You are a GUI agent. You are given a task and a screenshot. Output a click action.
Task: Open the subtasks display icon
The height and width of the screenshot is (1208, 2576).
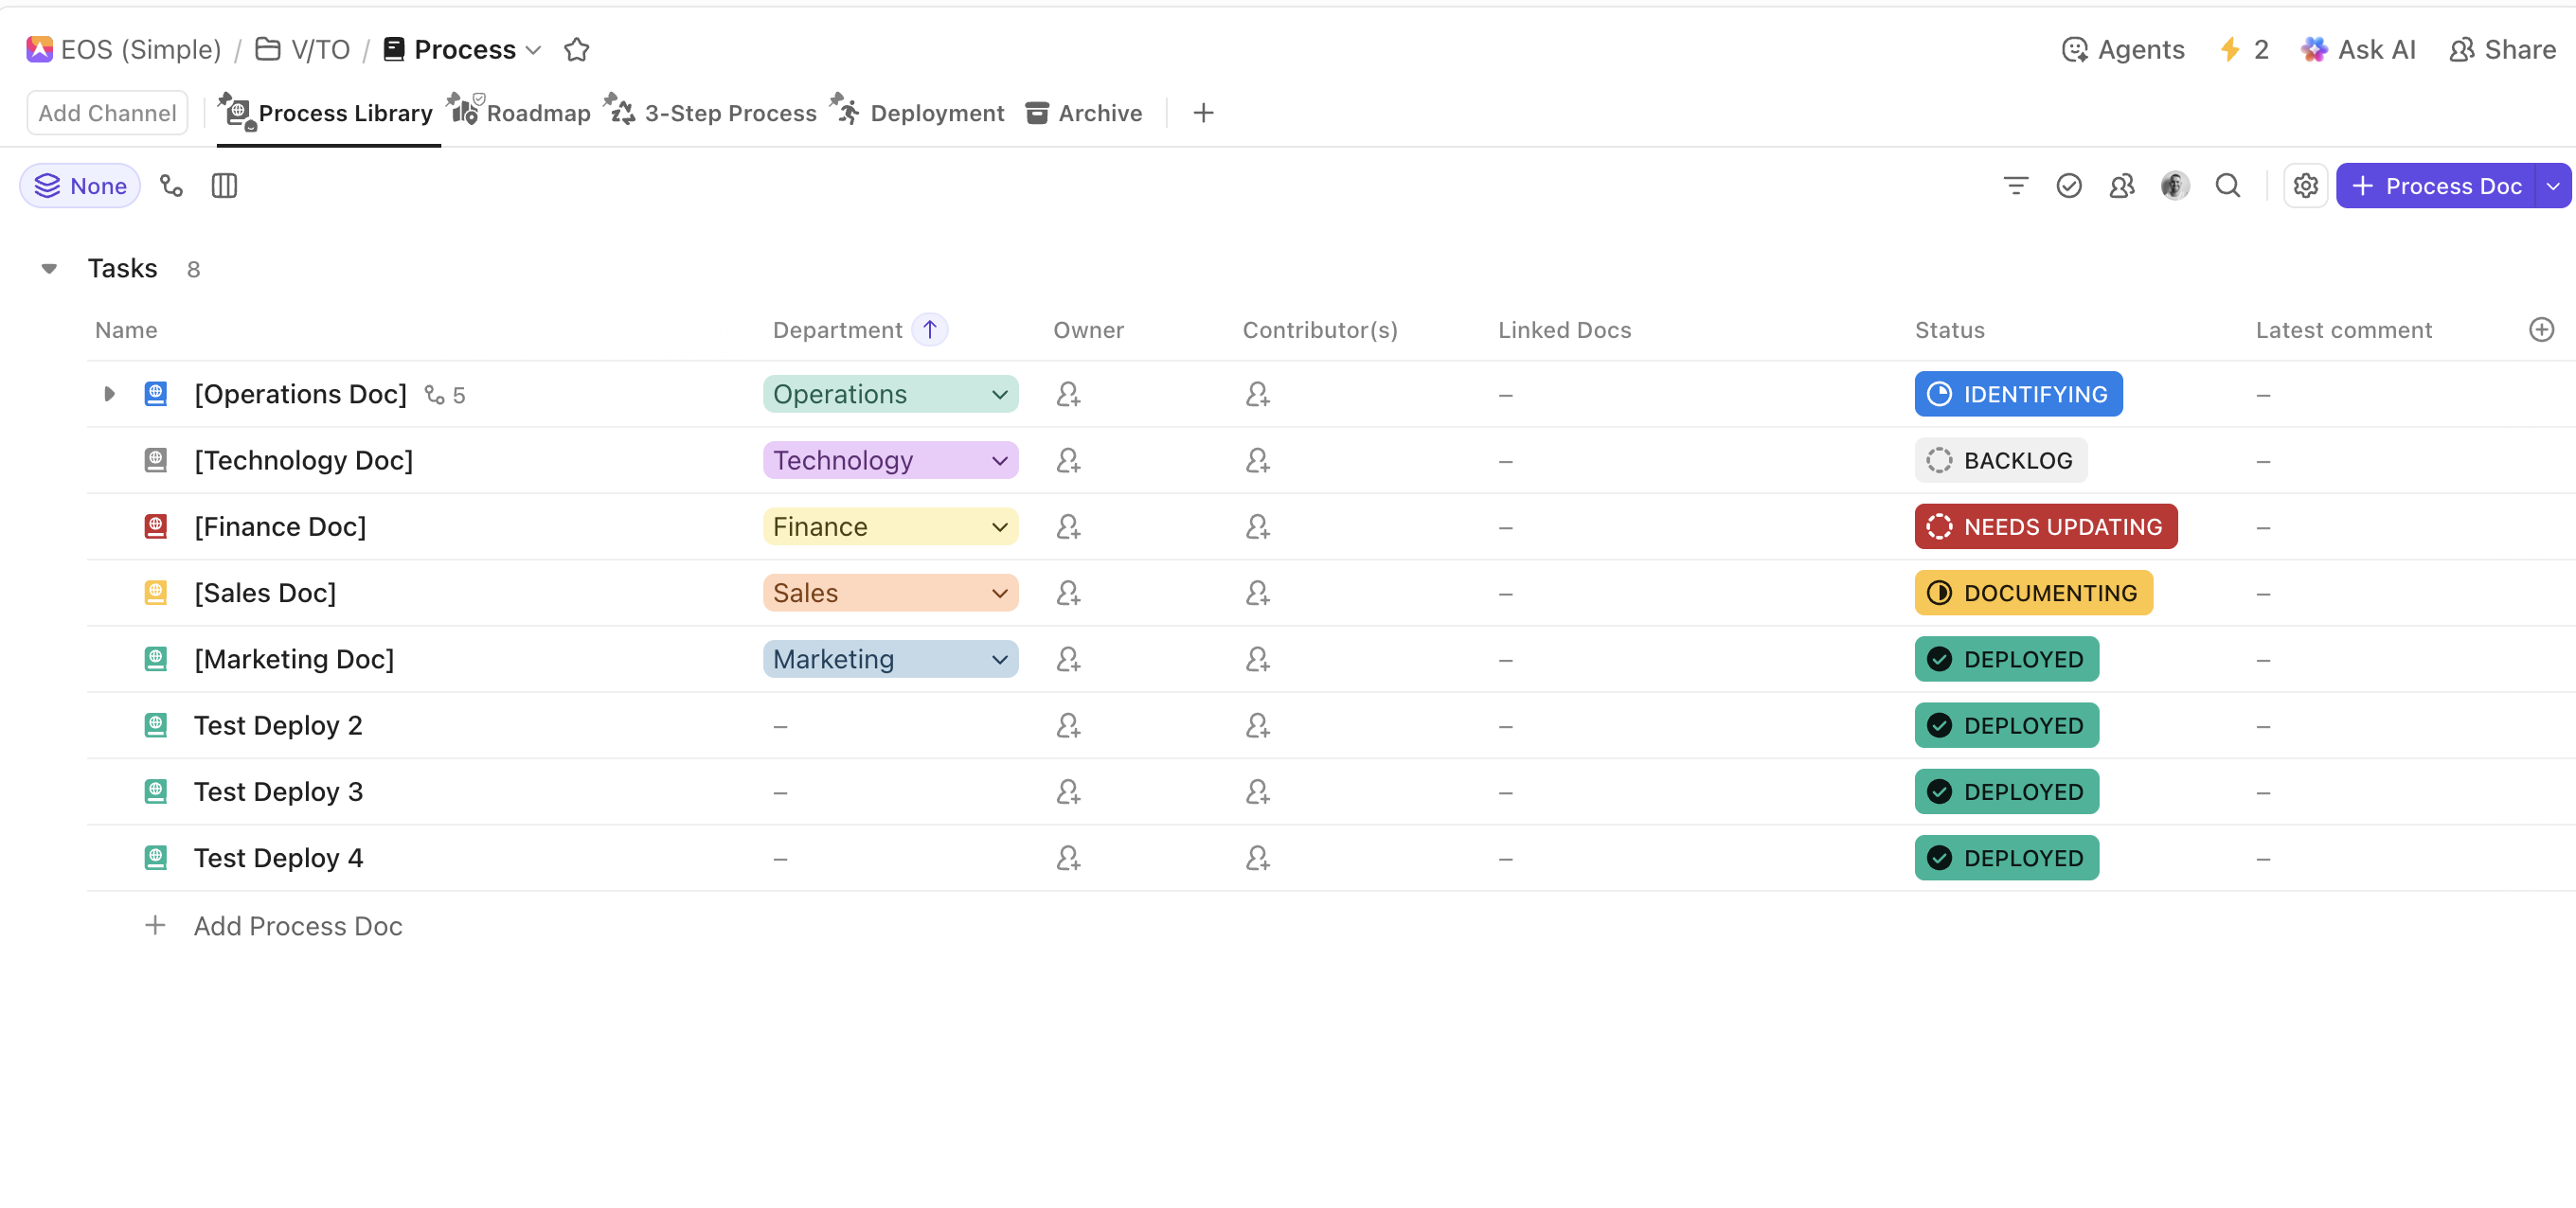click(171, 186)
